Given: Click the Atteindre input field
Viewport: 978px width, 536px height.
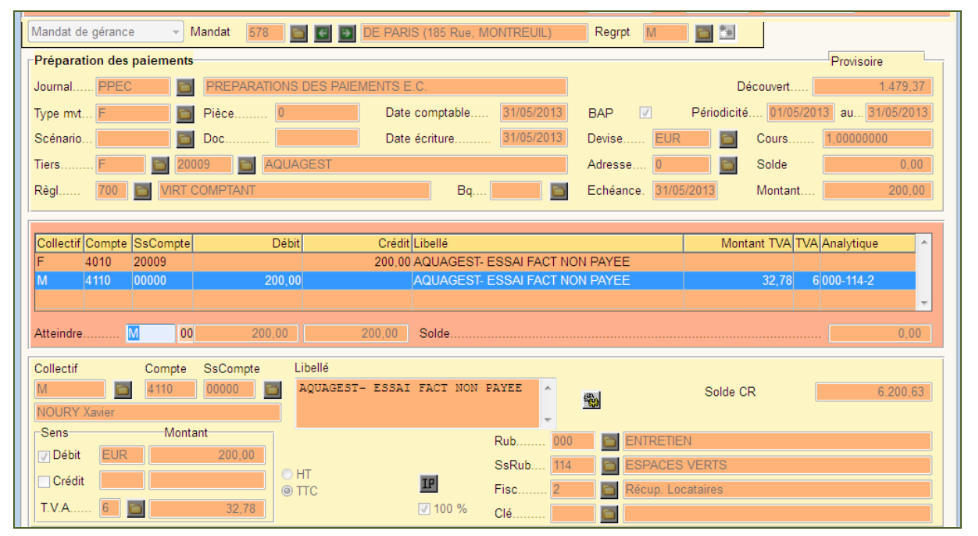Looking at the screenshot, I should coord(150,333).
